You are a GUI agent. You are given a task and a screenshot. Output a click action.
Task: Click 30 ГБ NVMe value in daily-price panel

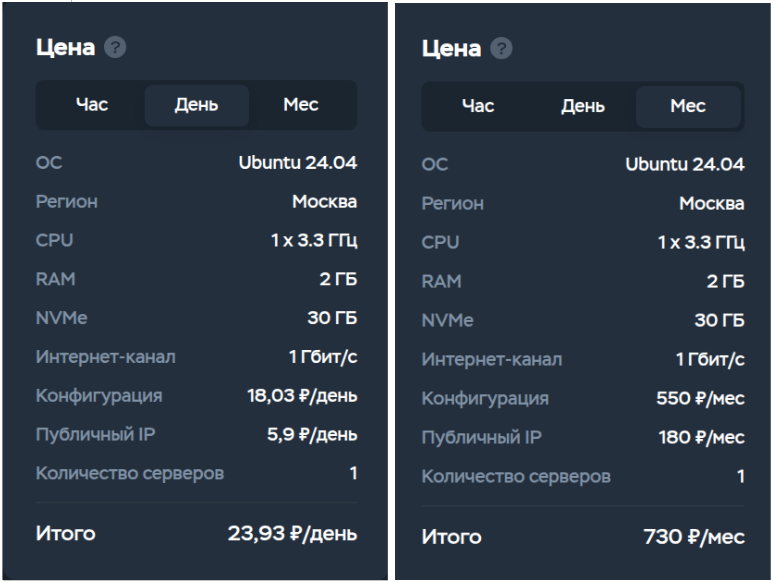tap(332, 318)
